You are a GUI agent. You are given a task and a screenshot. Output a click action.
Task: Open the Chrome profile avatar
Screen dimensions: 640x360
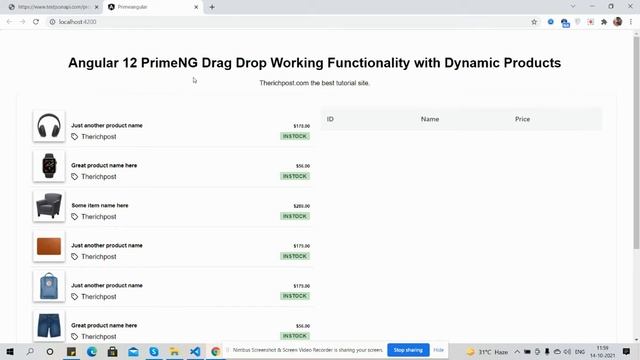point(618,22)
